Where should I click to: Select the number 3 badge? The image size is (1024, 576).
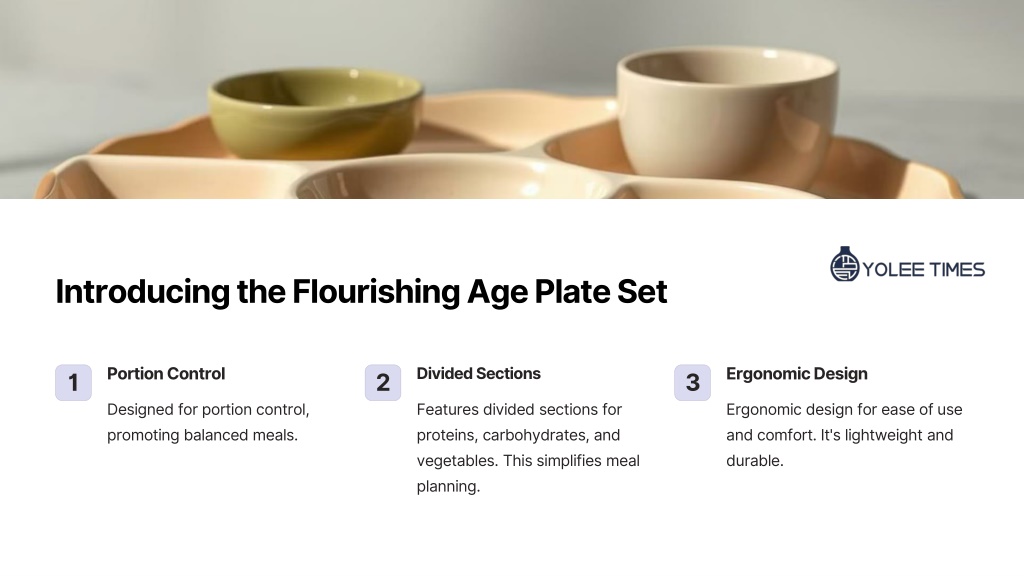click(692, 383)
